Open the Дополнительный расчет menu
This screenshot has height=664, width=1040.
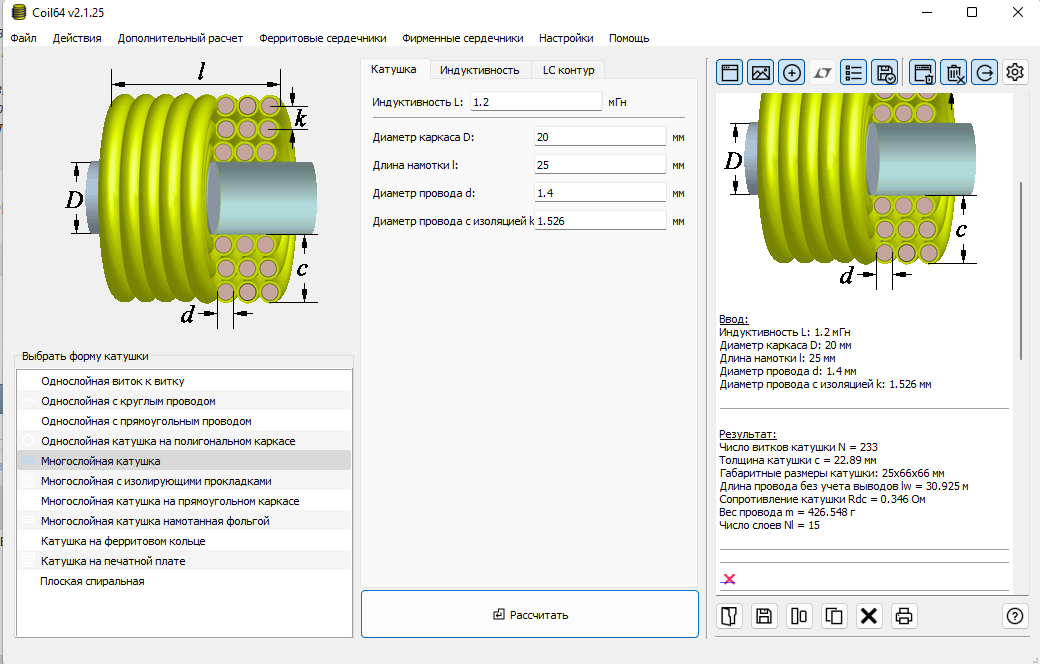pyautogui.click(x=180, y=38)
